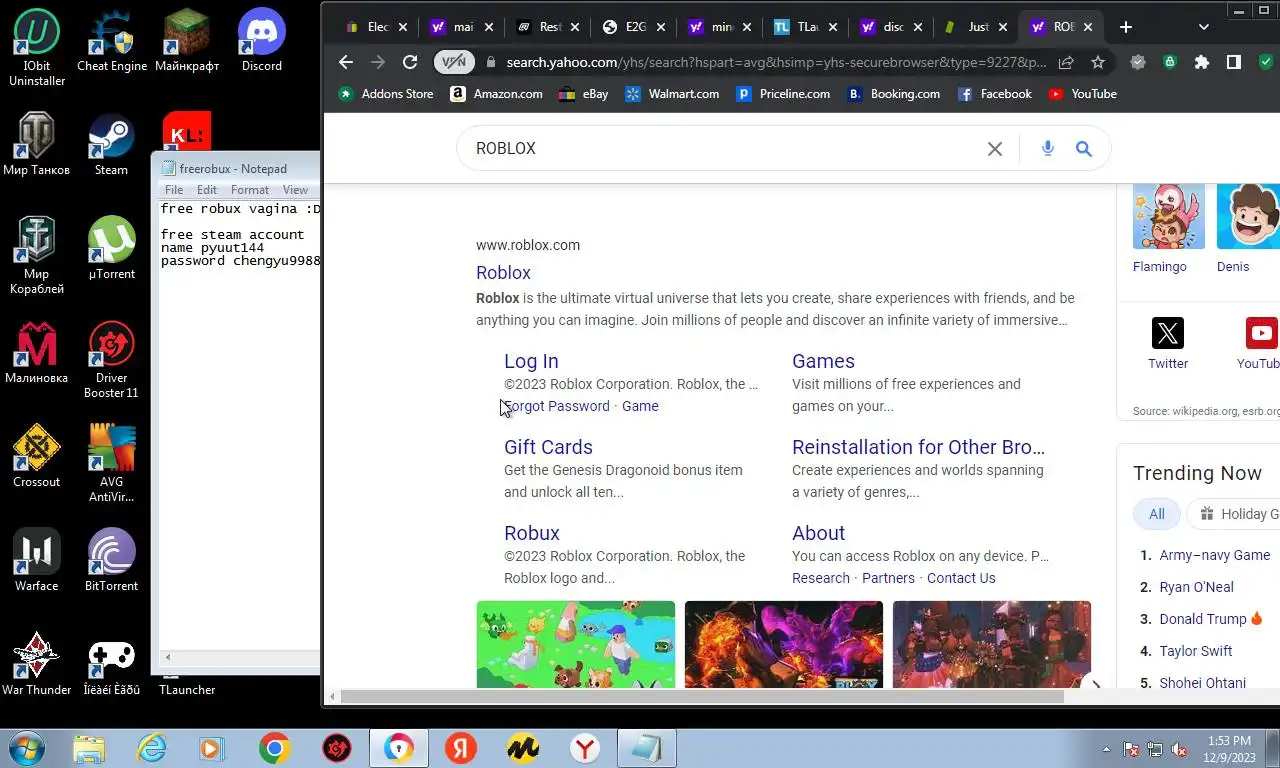Click the Twitter profile icon in sidebar
This screenshot has width=1280, height=768.
point(1167,333)
